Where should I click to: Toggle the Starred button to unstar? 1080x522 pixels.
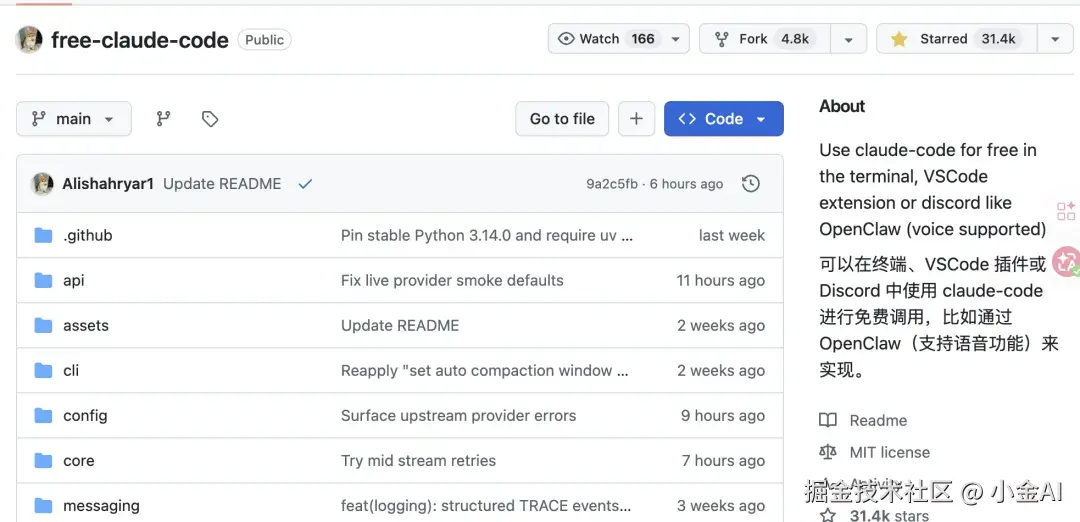click(x=956, y=39)
